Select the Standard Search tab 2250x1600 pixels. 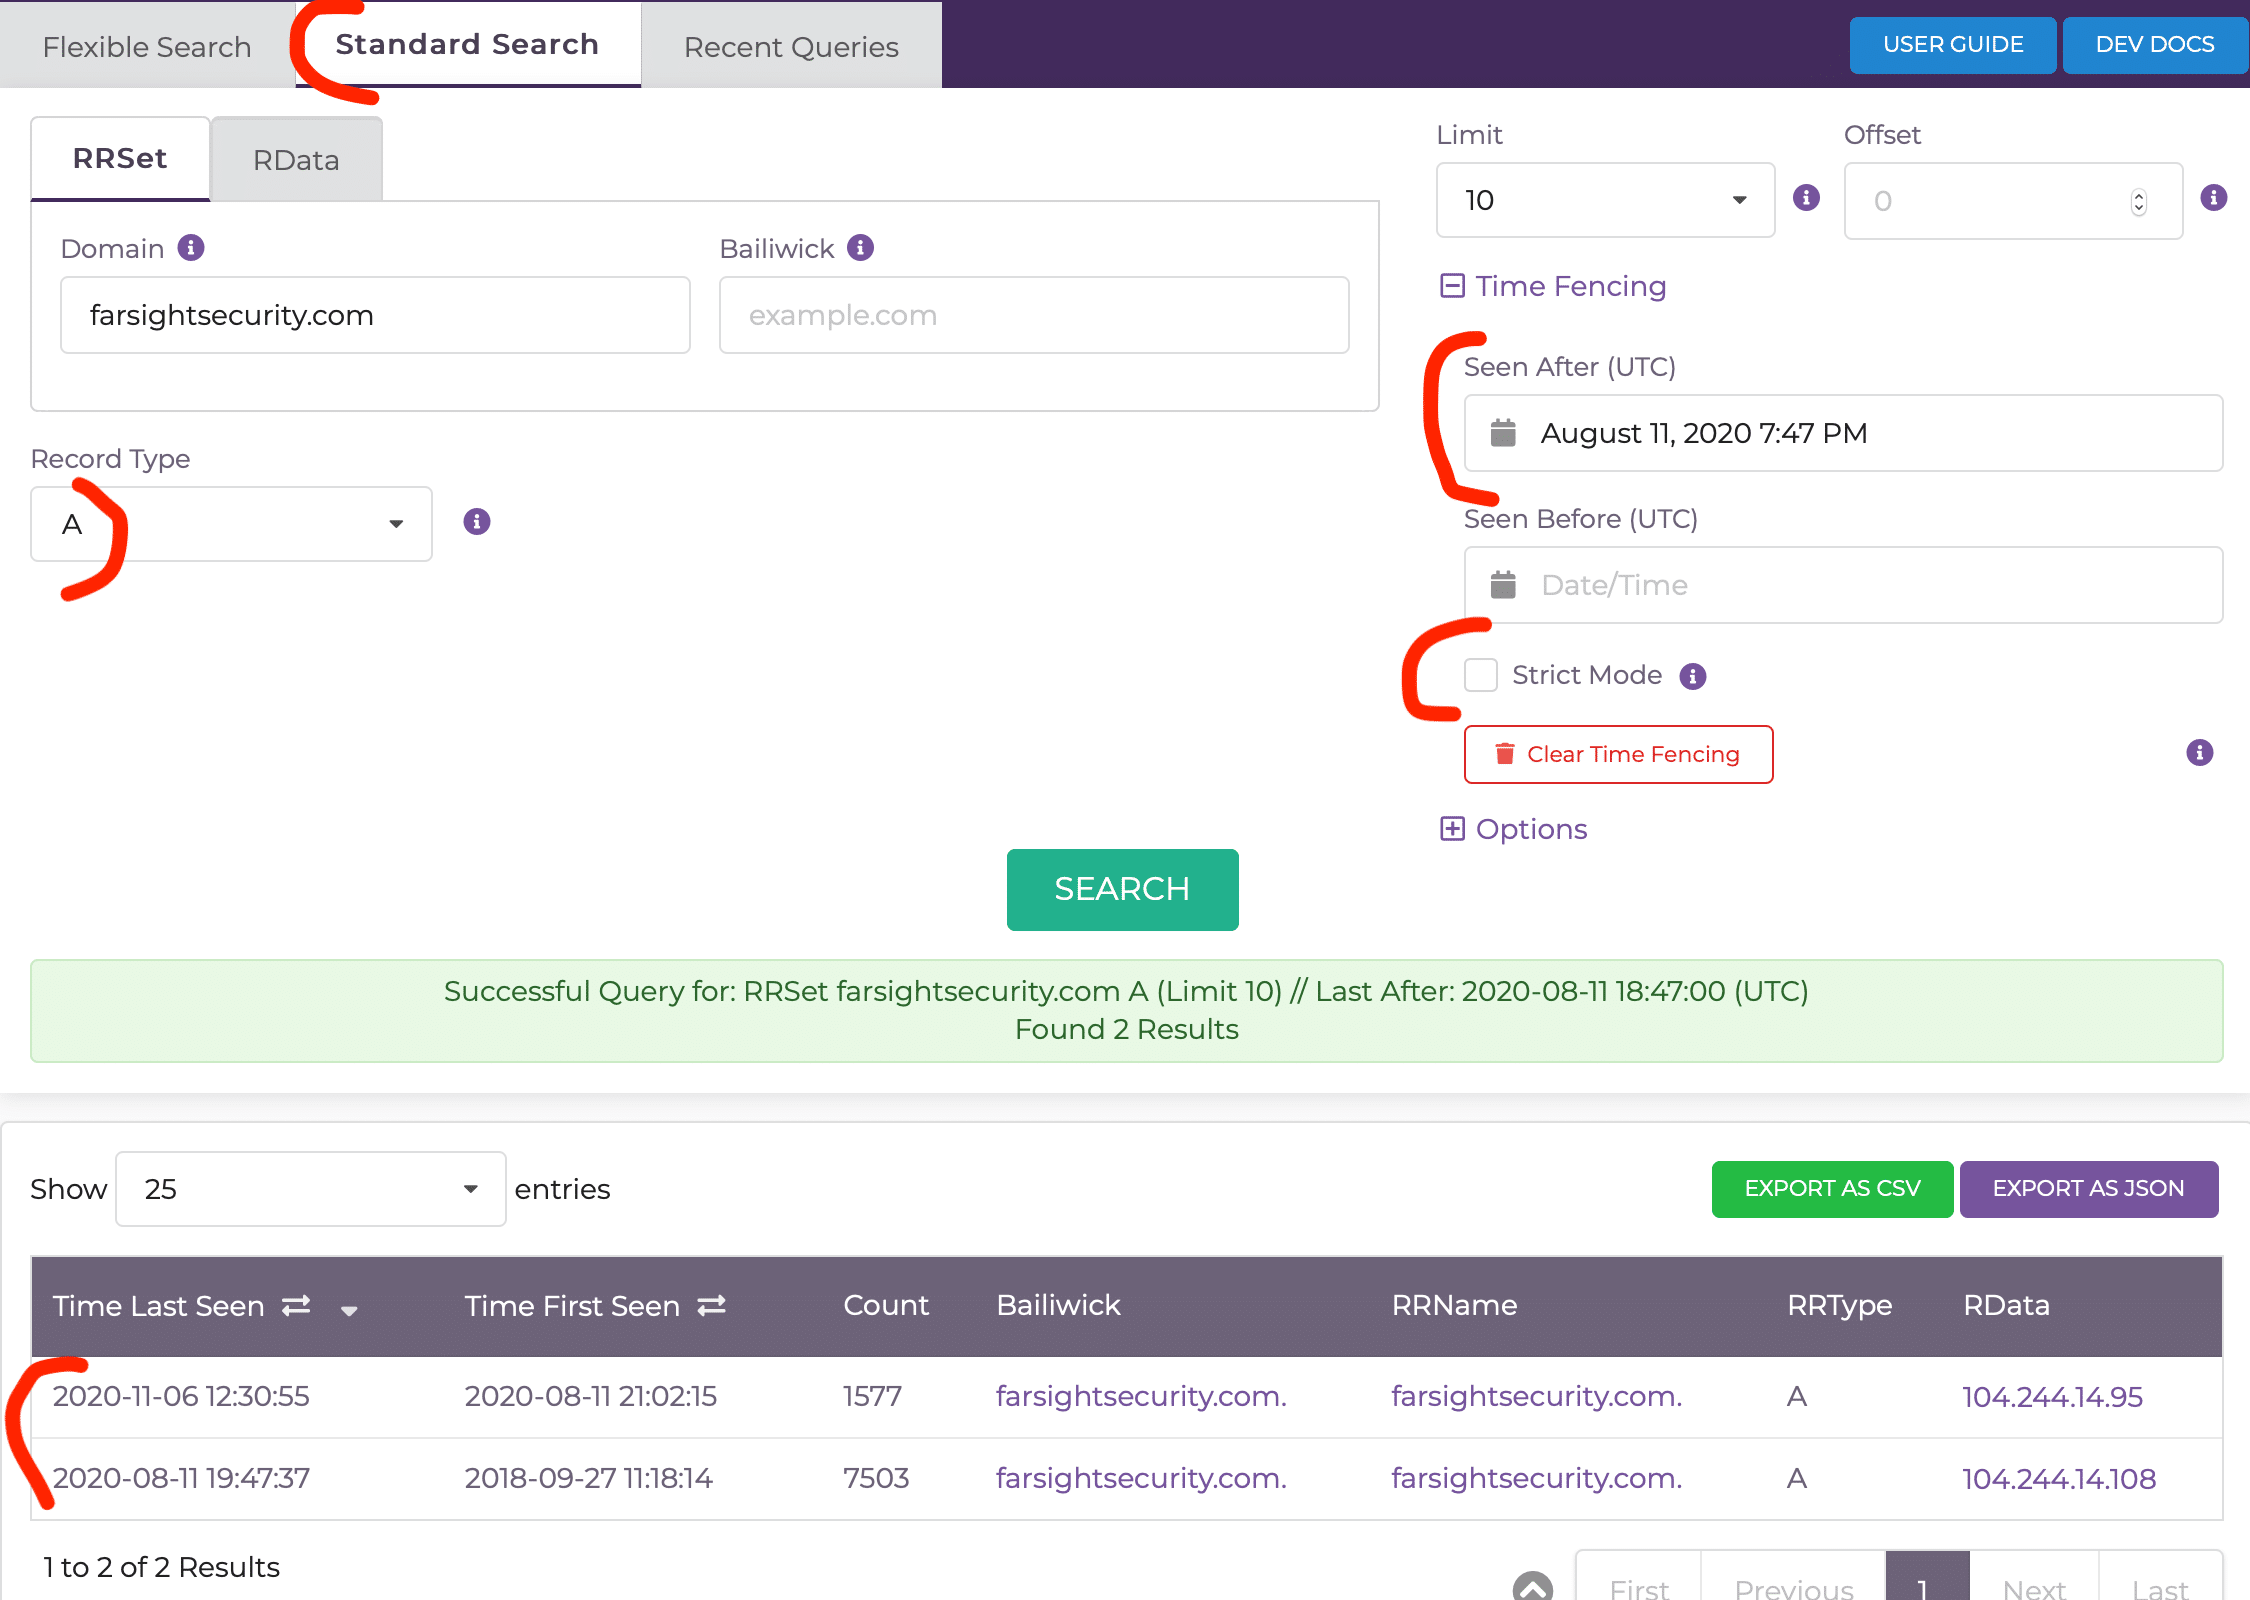pos(467,44)
